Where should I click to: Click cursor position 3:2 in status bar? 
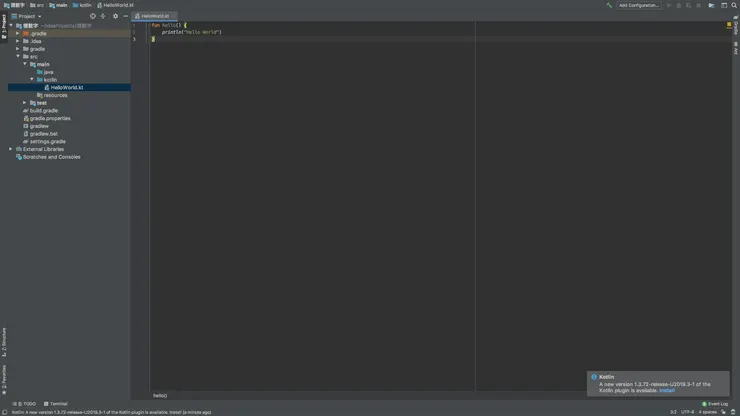coord(673,412)
